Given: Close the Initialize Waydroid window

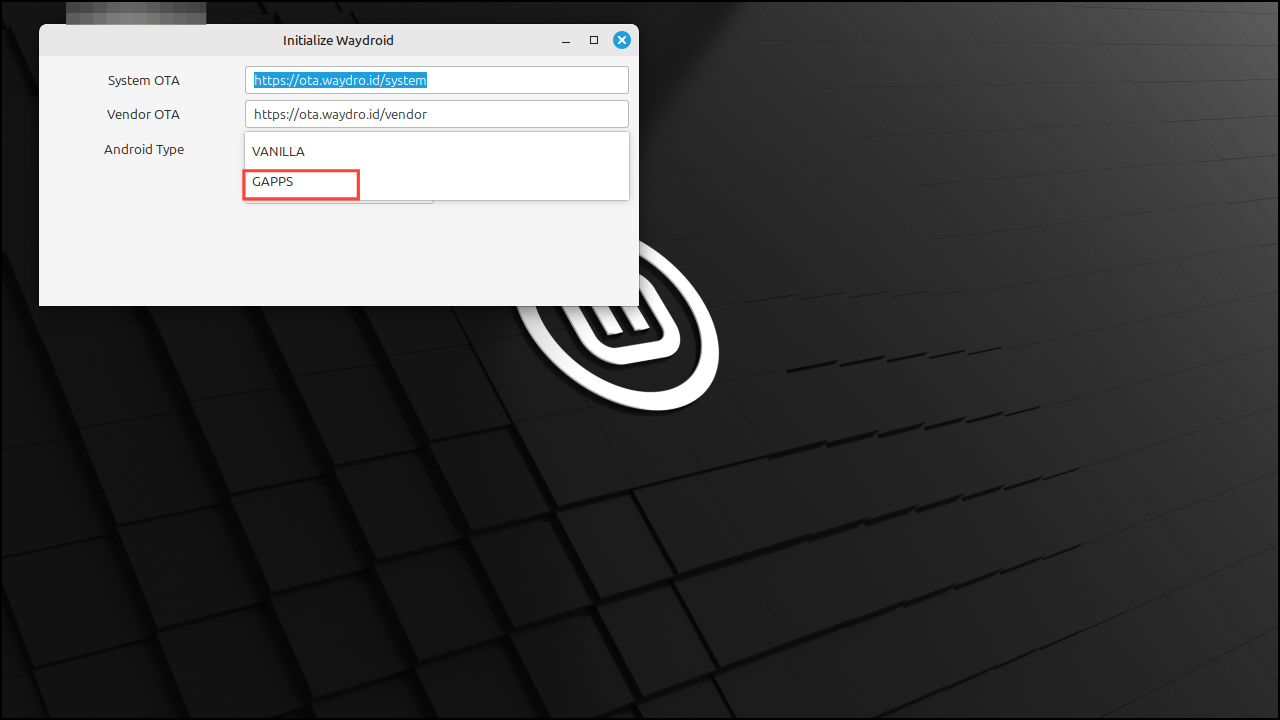Looking at the screenshot, I should (621, 40).
